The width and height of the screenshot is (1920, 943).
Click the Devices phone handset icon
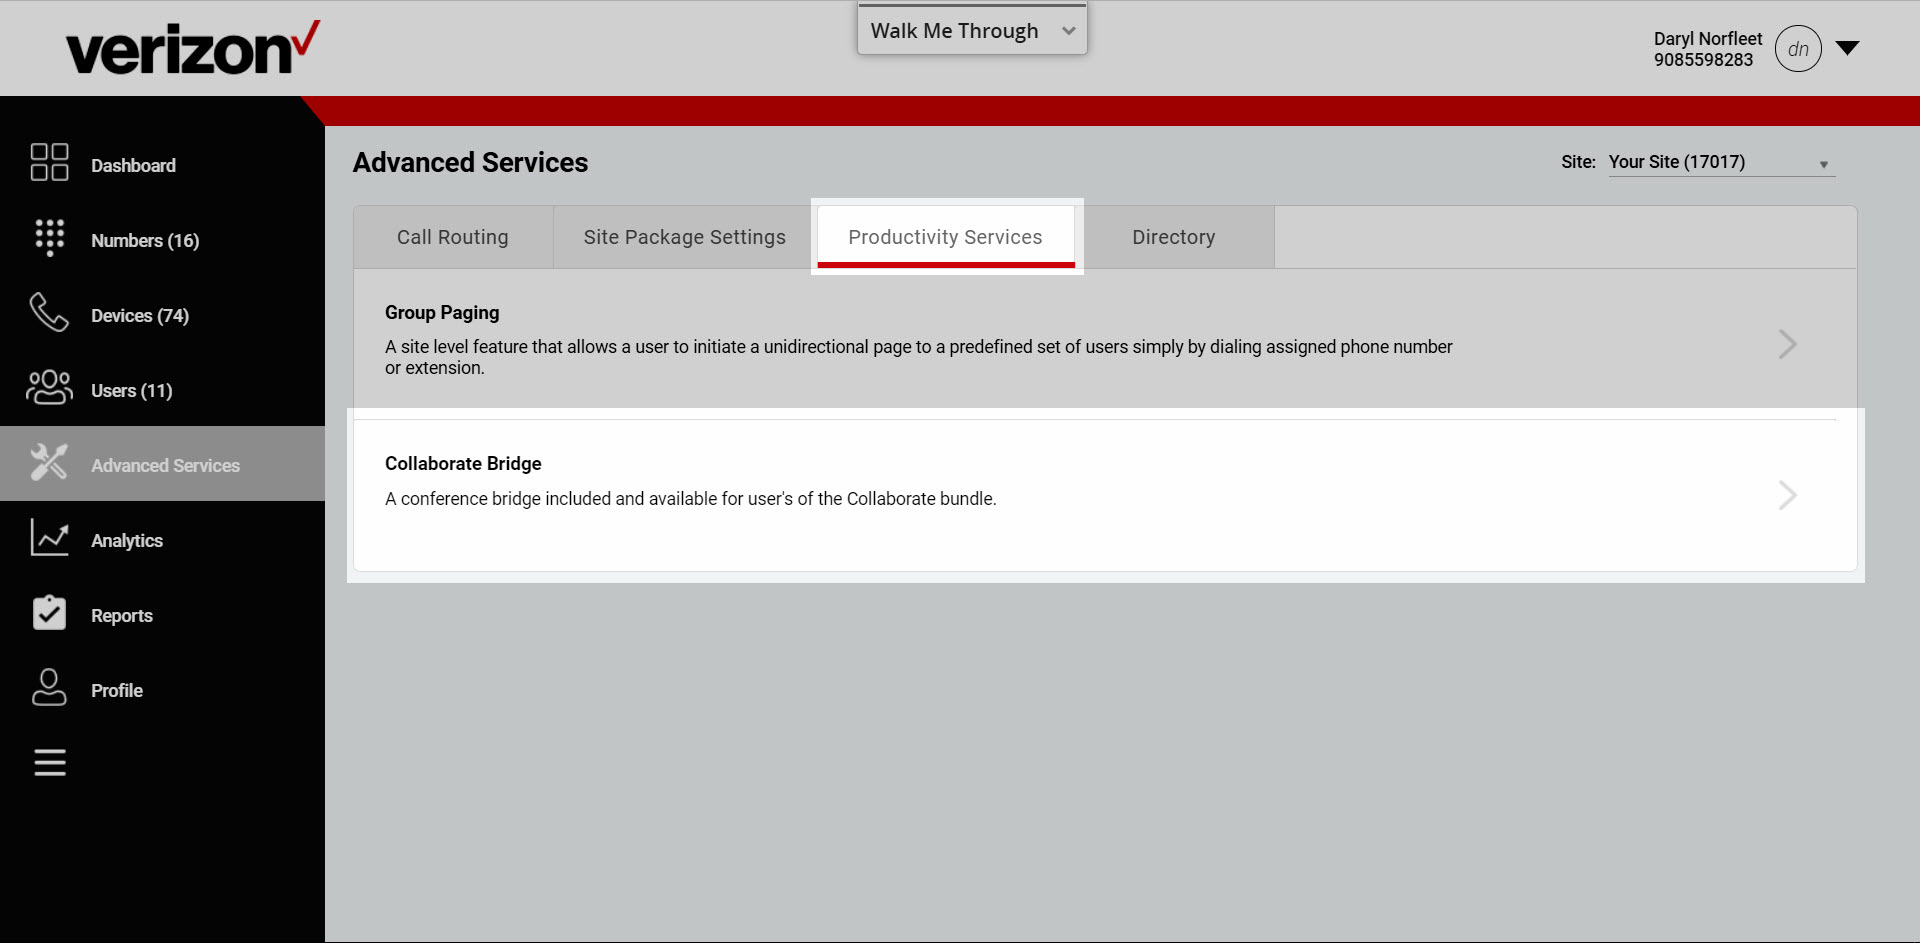tap(49, 312)
